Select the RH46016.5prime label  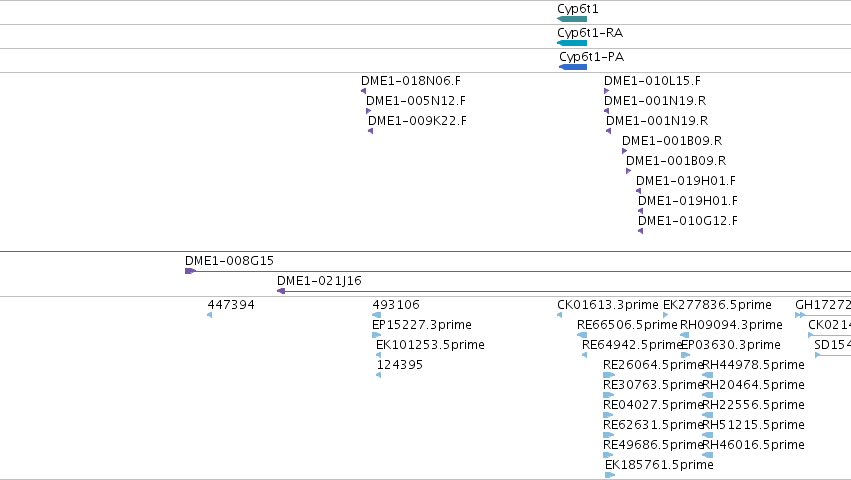[x=753, y=446]
